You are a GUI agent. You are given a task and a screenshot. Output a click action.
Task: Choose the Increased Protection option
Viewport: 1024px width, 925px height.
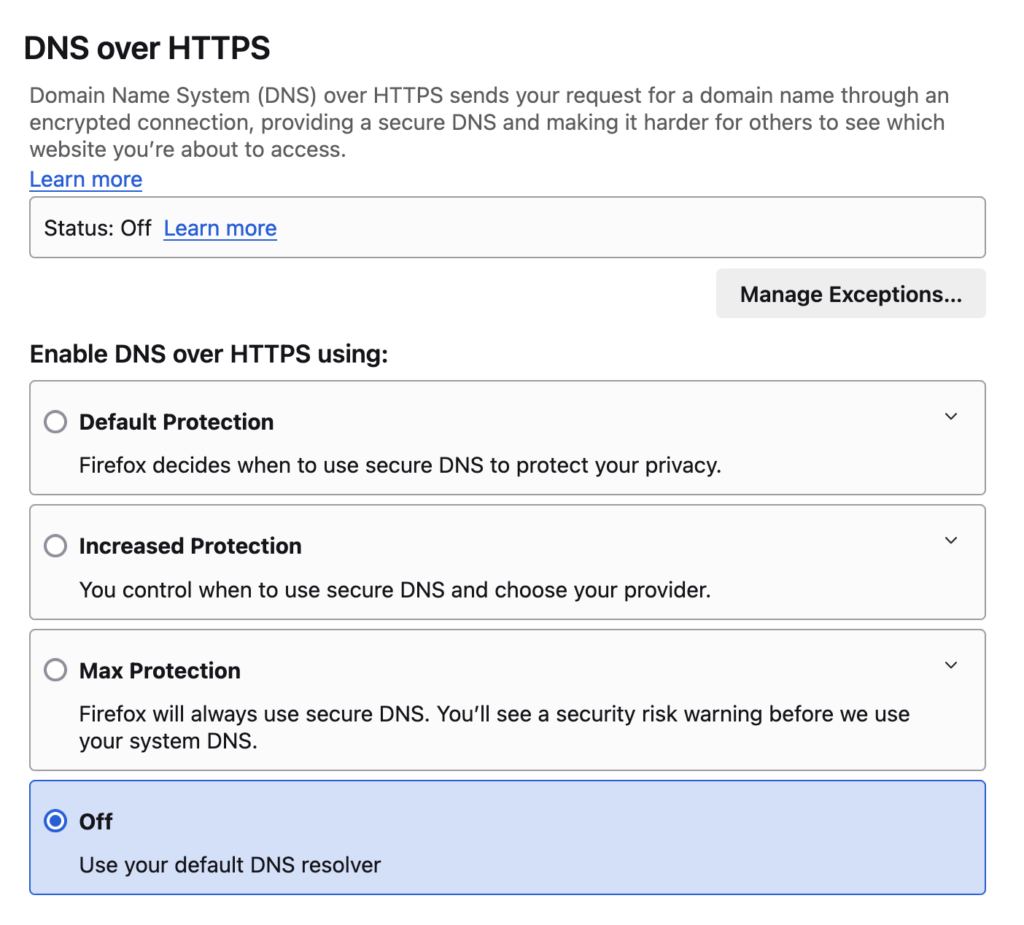tap(55, 546)
